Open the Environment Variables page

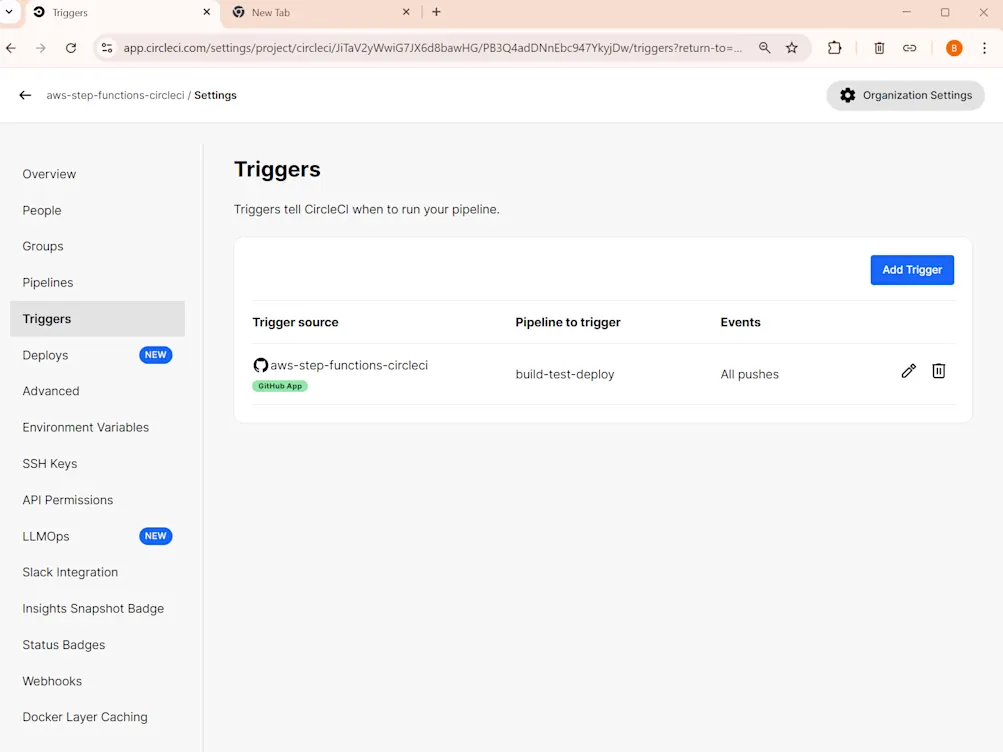pos(84,427)
